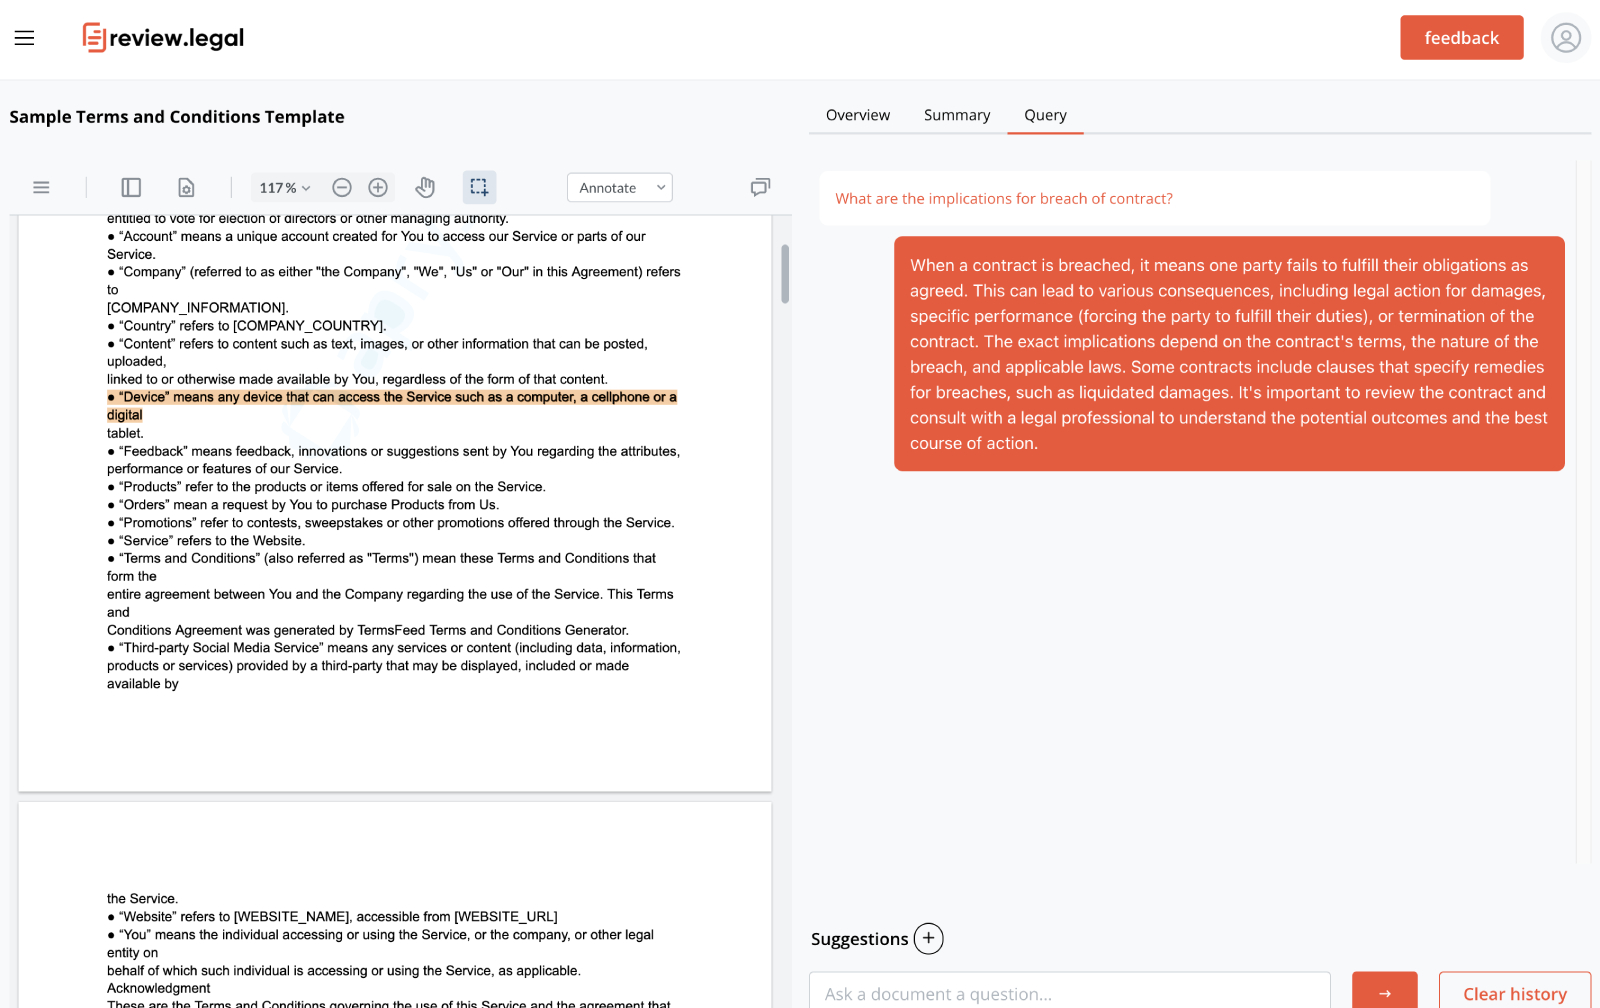Select the hand pan tool
Screen dimensions: 1600x1008
pos(426,187)
